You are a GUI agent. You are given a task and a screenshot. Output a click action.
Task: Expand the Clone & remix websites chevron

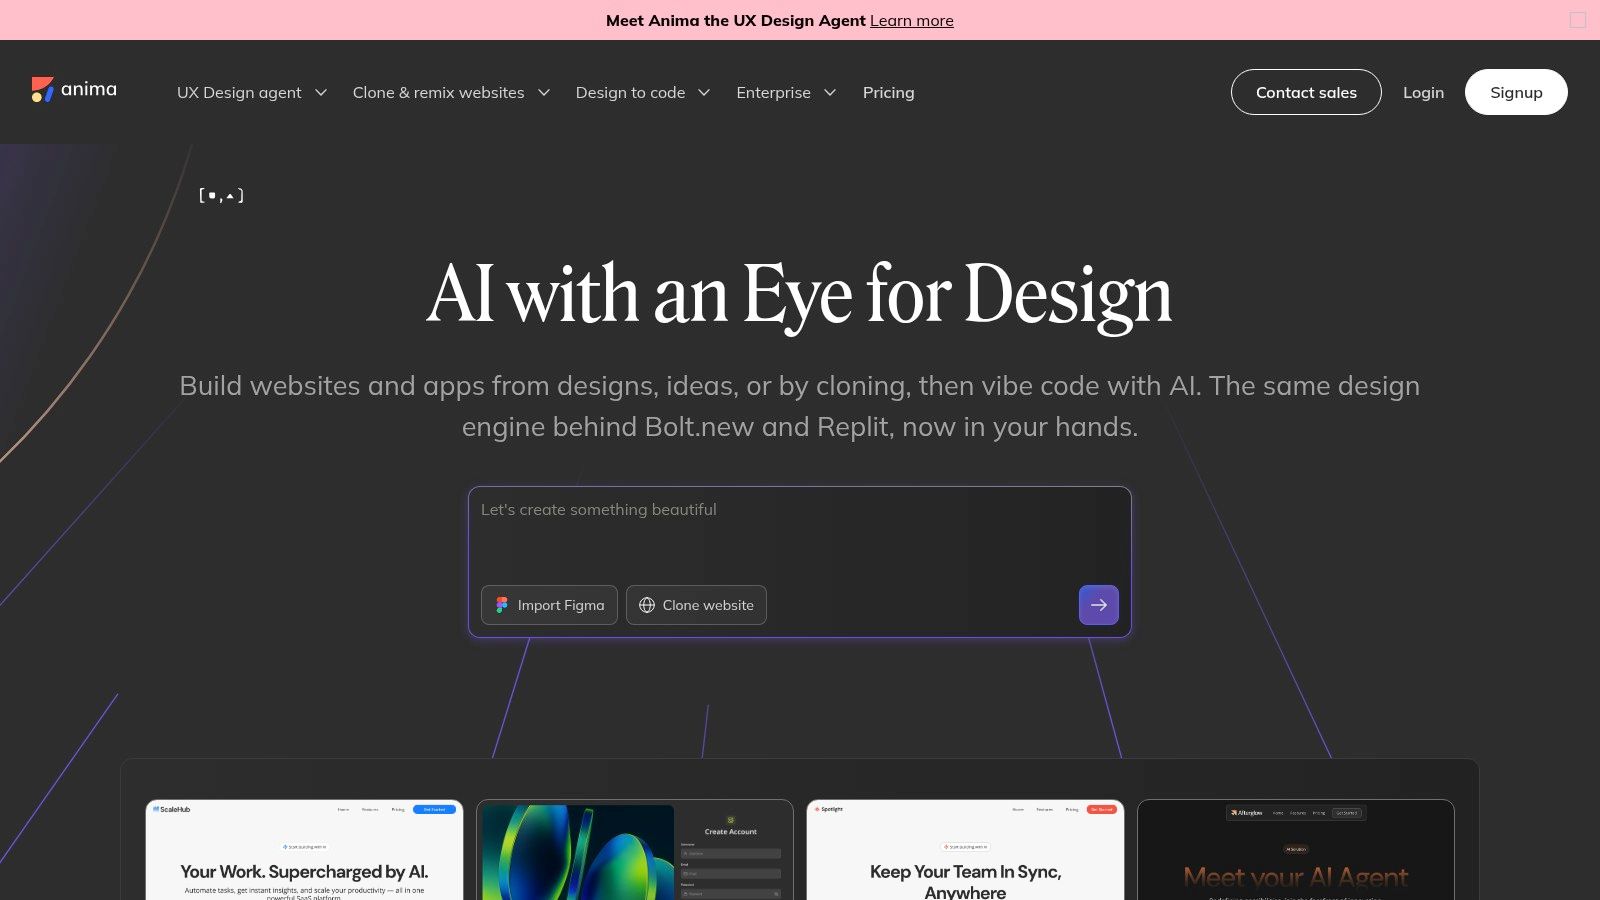coord(544,93)
